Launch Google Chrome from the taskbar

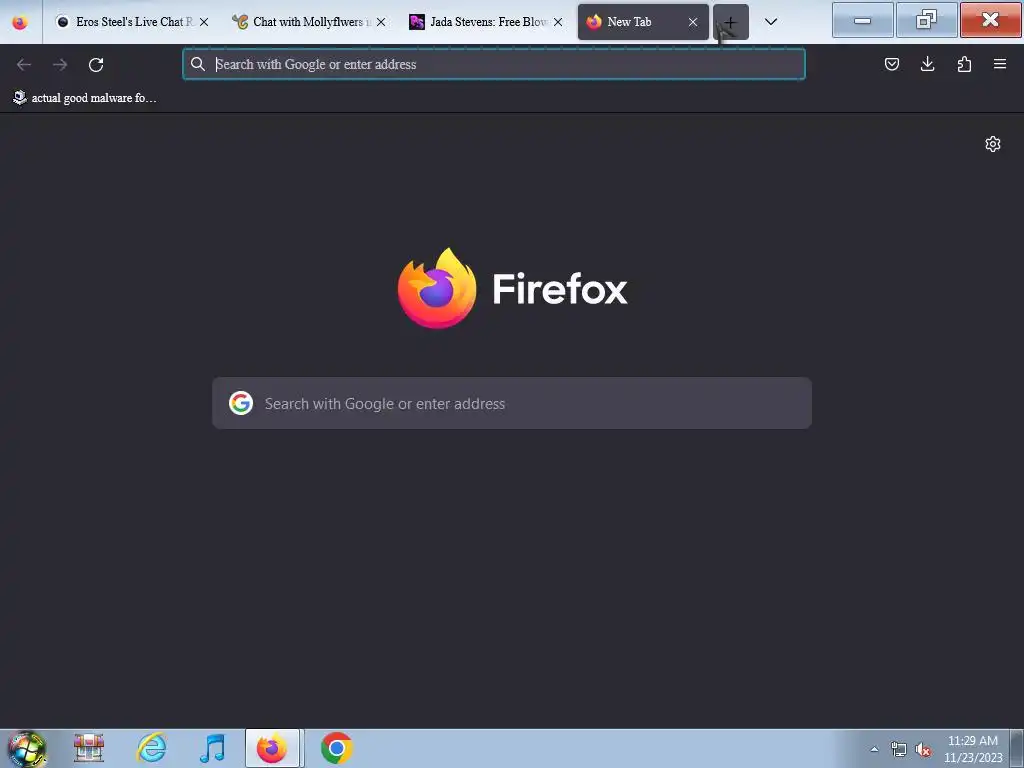(x=336, y=748)
